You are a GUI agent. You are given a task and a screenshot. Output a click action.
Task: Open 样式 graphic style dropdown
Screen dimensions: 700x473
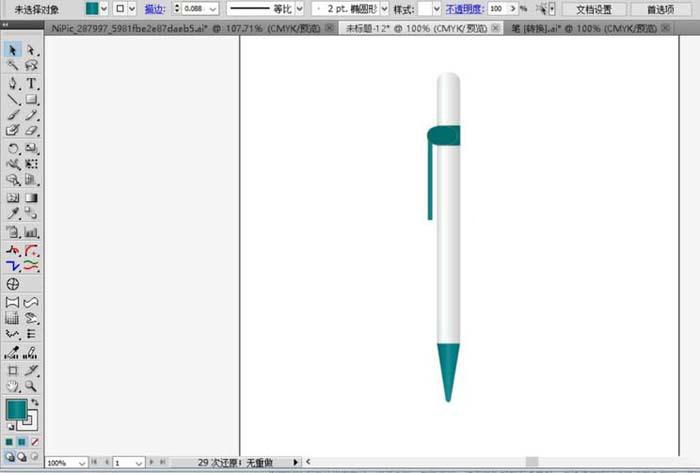click(x=437, y=8)
